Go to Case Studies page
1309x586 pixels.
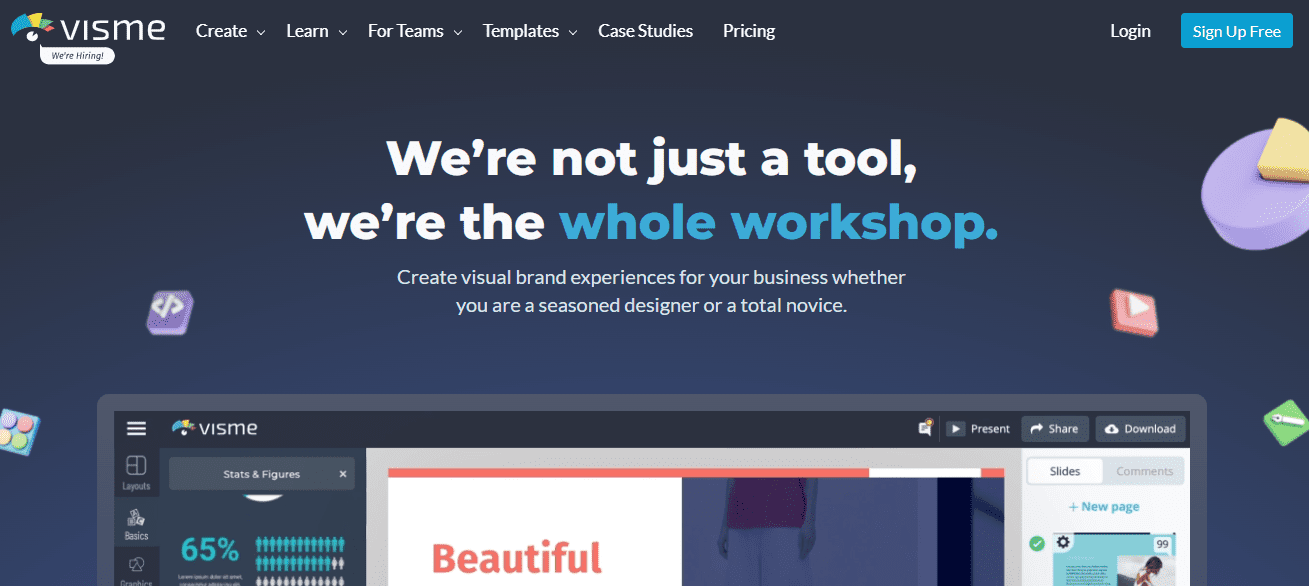click(645, 31)
